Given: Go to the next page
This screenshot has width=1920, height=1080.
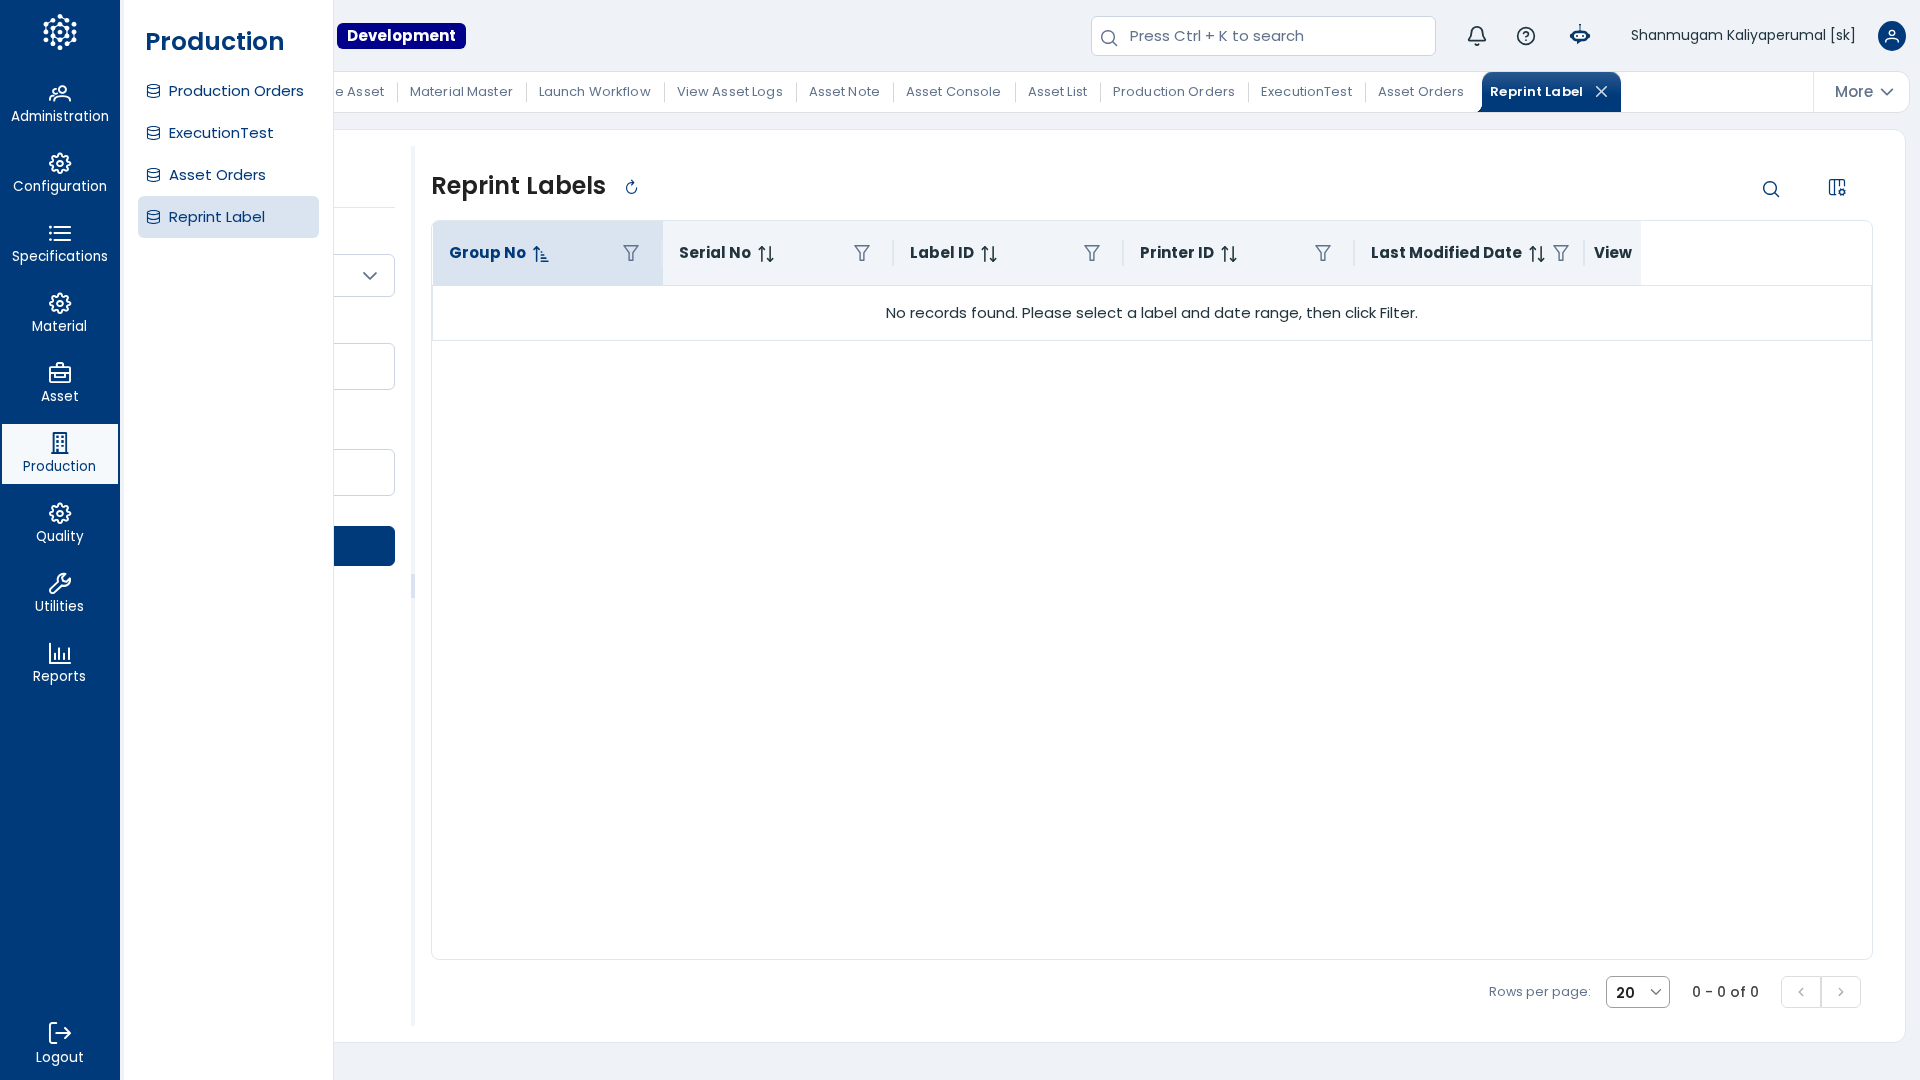Looking at the screenshot, I should [x=1841, y=992].
